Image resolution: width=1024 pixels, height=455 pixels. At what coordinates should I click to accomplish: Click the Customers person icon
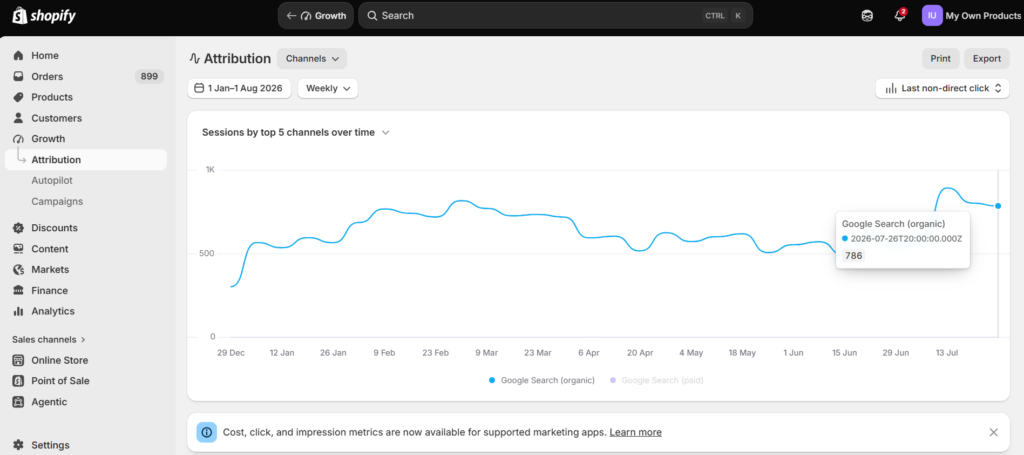point(18,118)
